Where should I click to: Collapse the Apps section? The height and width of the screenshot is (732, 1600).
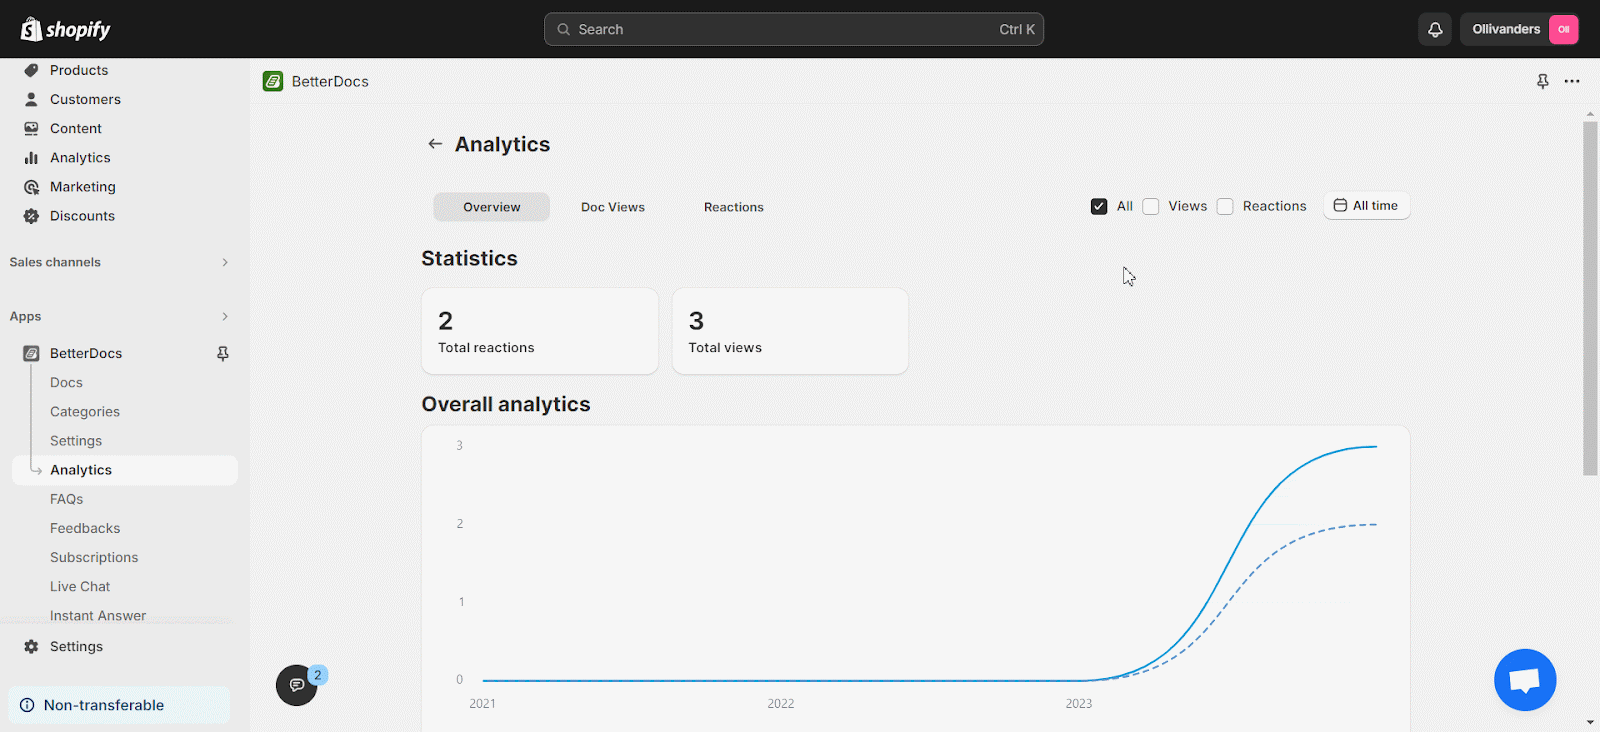224,316
